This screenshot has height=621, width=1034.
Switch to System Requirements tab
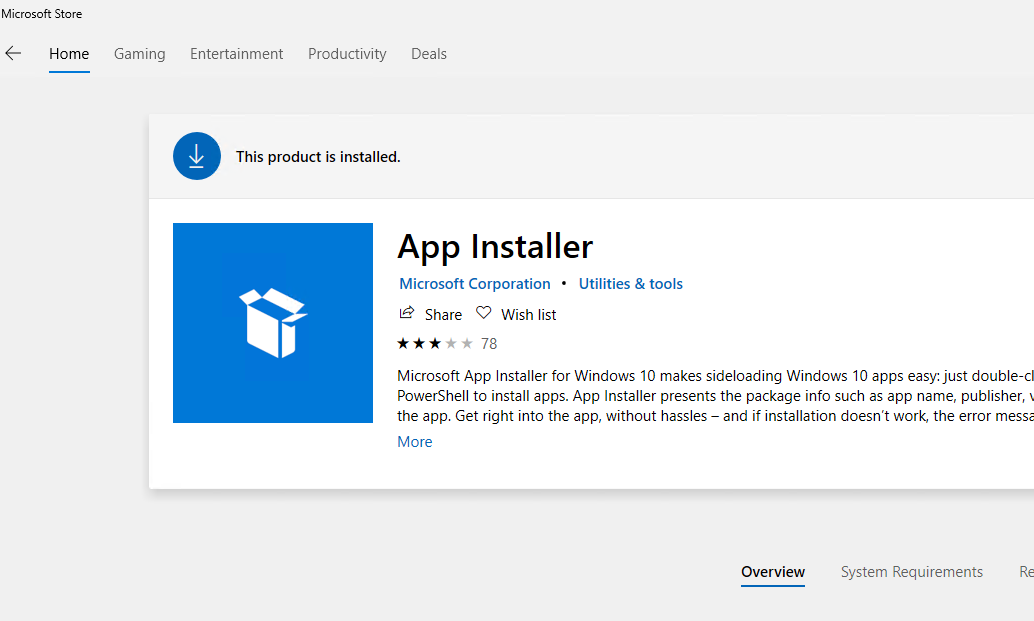click(911, 572)
